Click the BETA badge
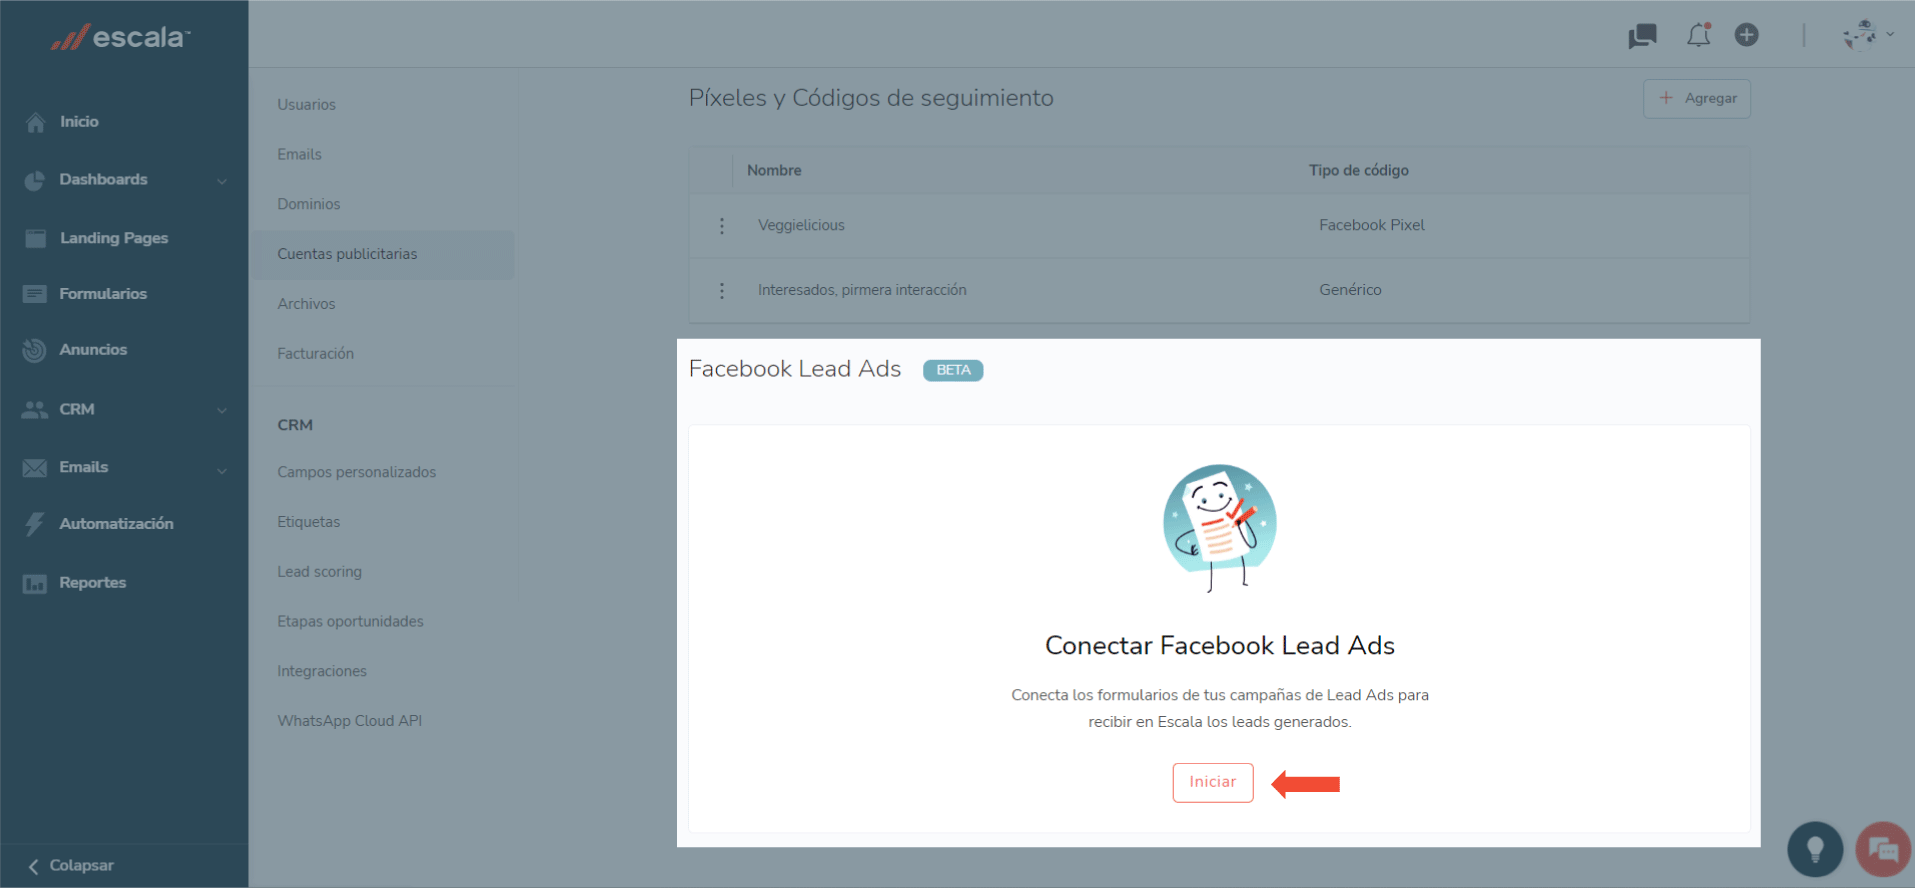The image size is (1915, 888). point(952,371)
